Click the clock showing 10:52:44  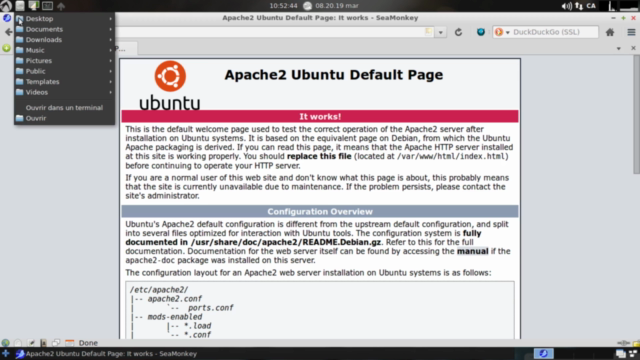coord(283,6)
